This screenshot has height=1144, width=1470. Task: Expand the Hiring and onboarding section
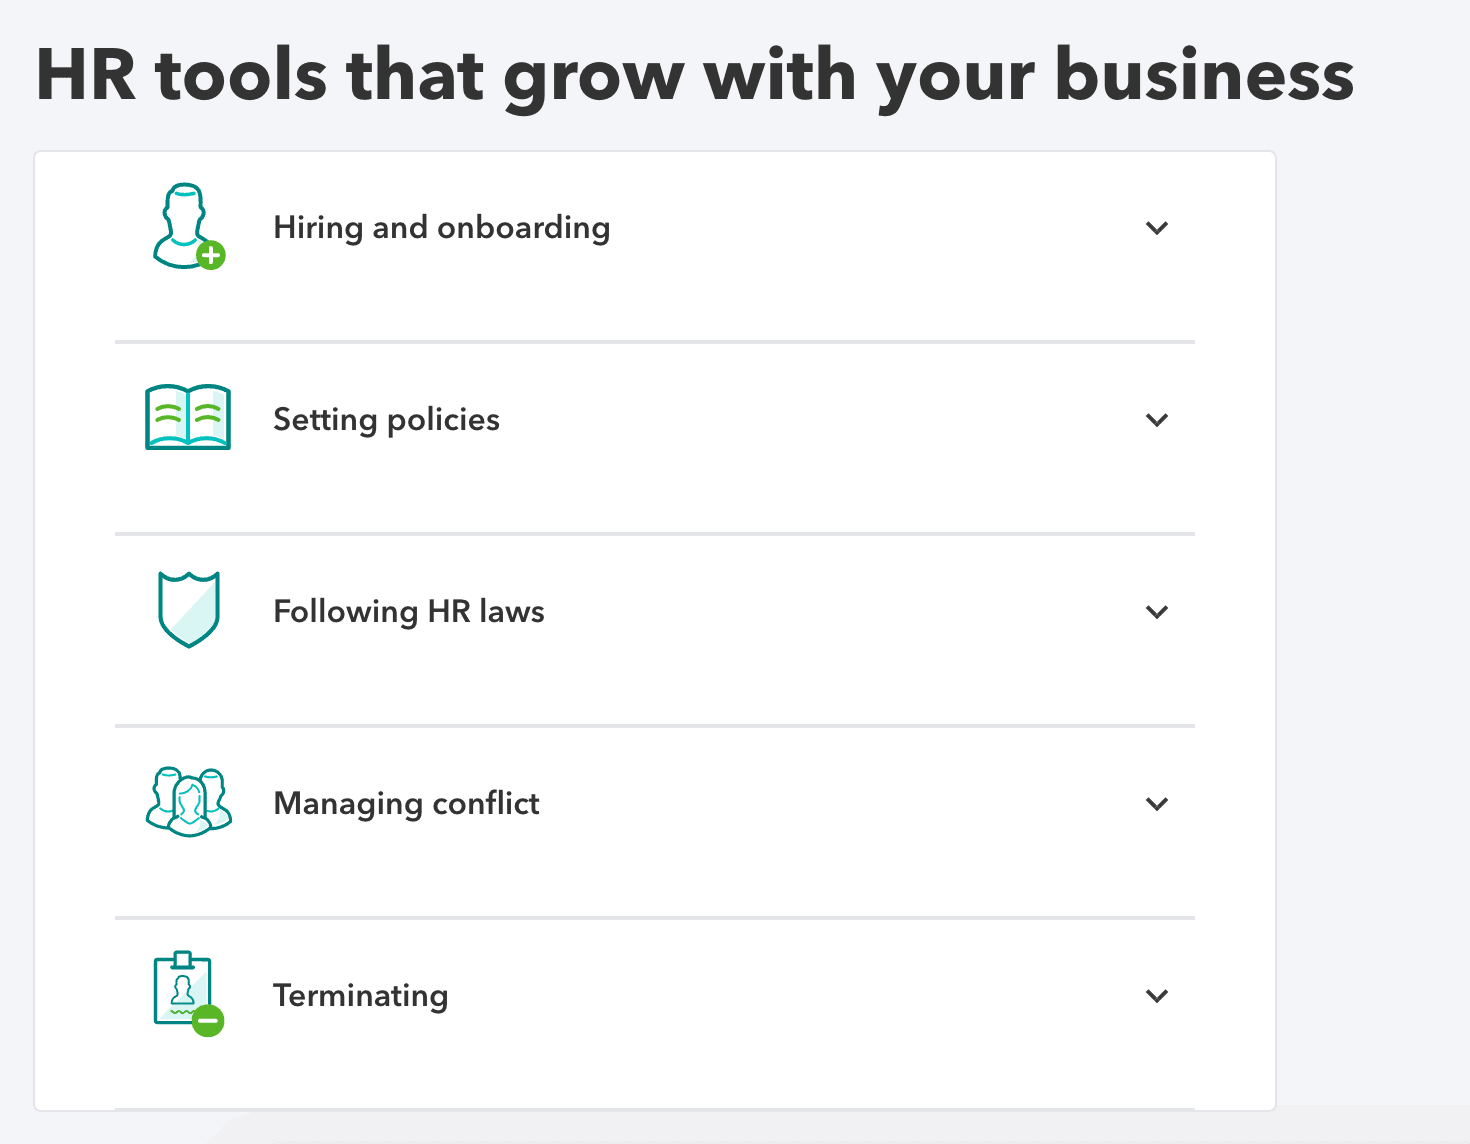[x=1157, y=228]
